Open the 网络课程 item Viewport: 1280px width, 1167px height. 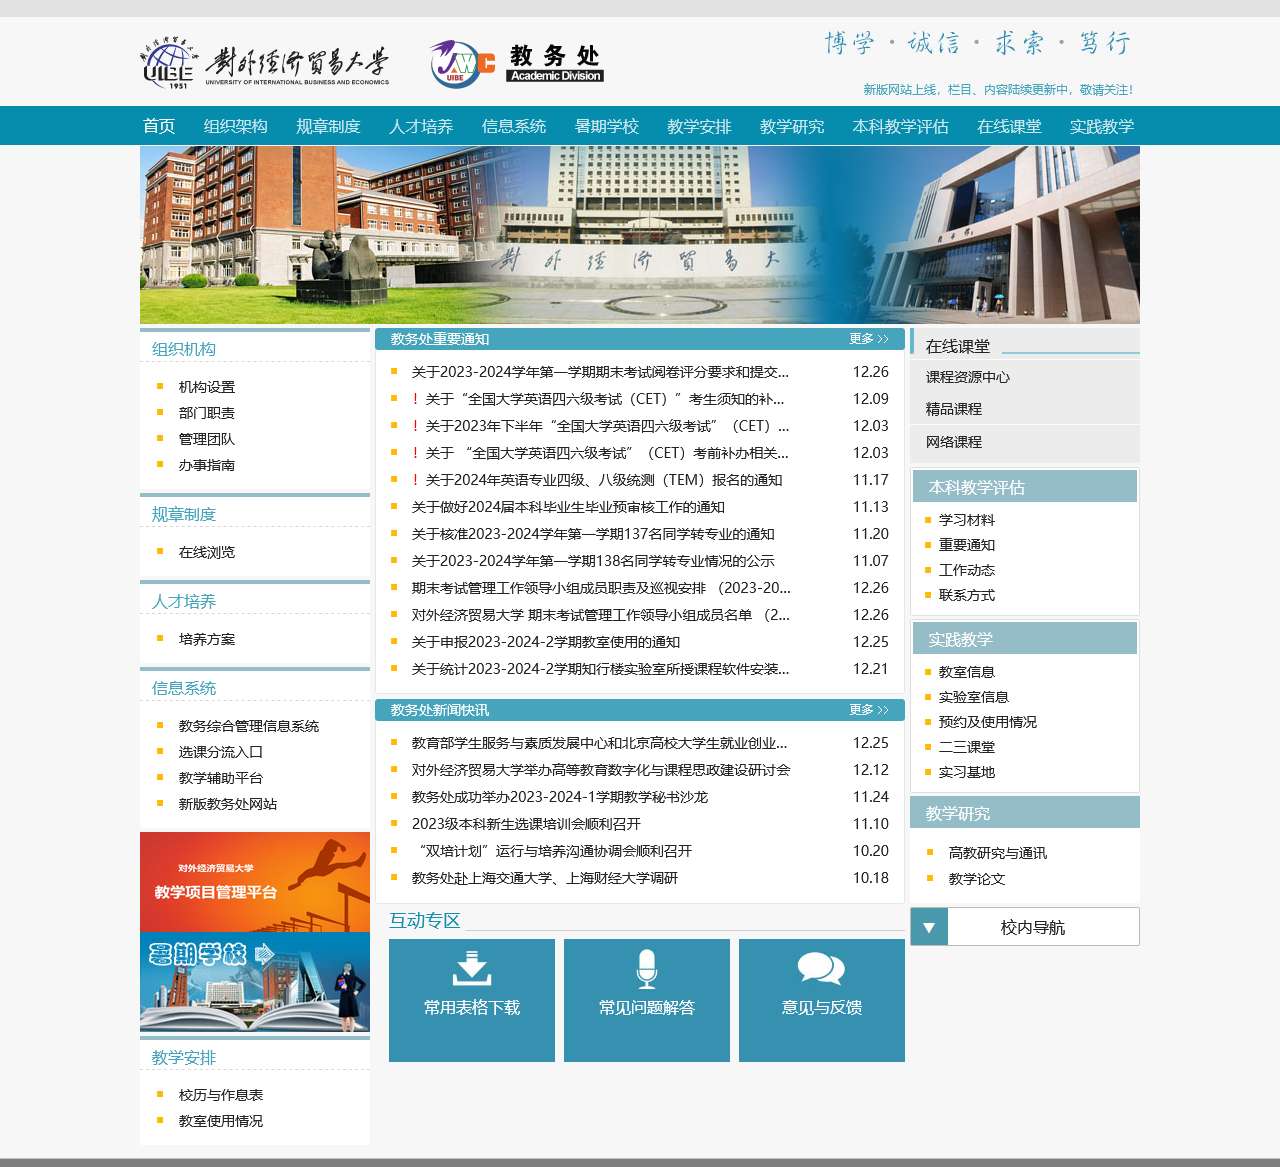(954, 442)
